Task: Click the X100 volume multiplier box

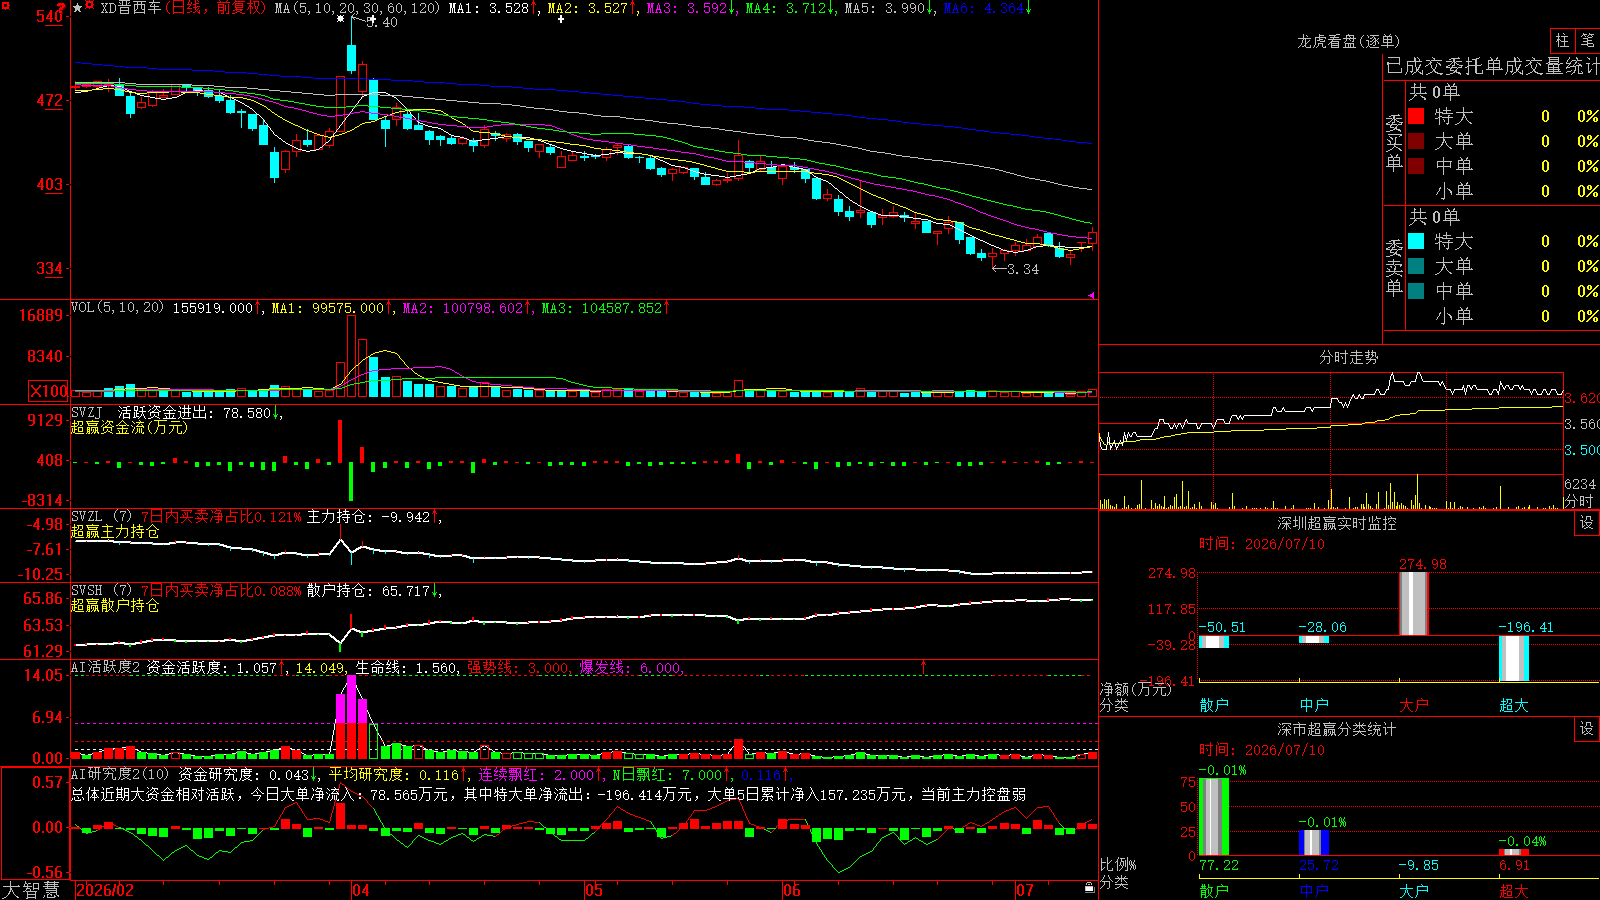Action: 48,391
